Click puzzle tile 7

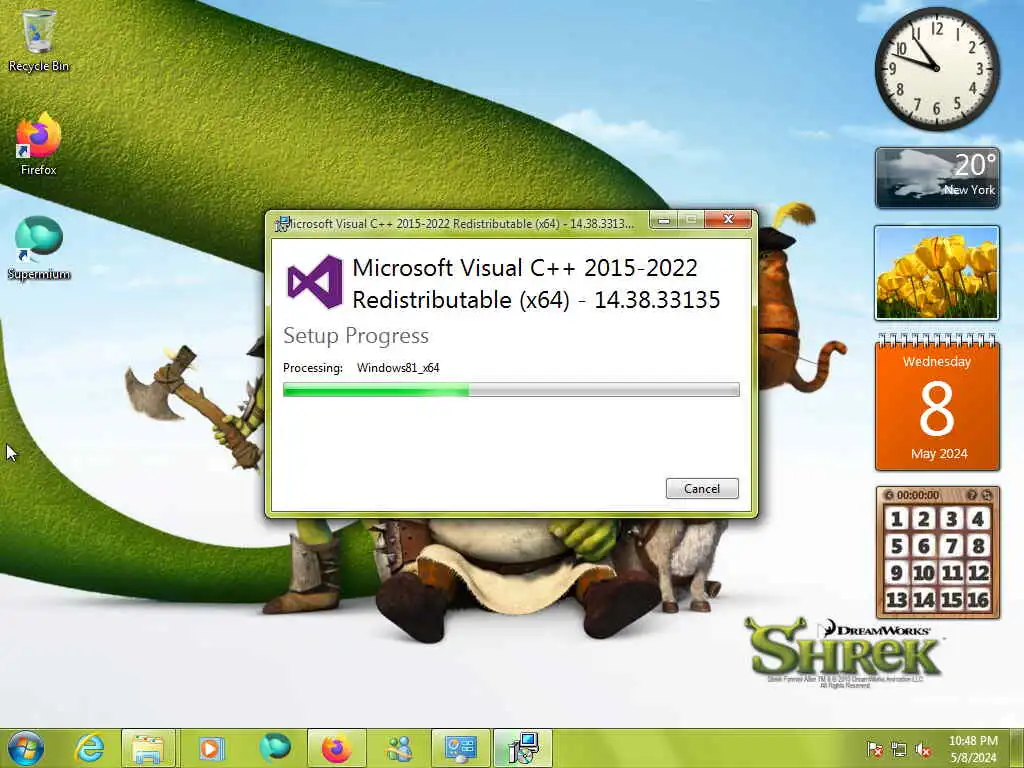coord(951,545)
